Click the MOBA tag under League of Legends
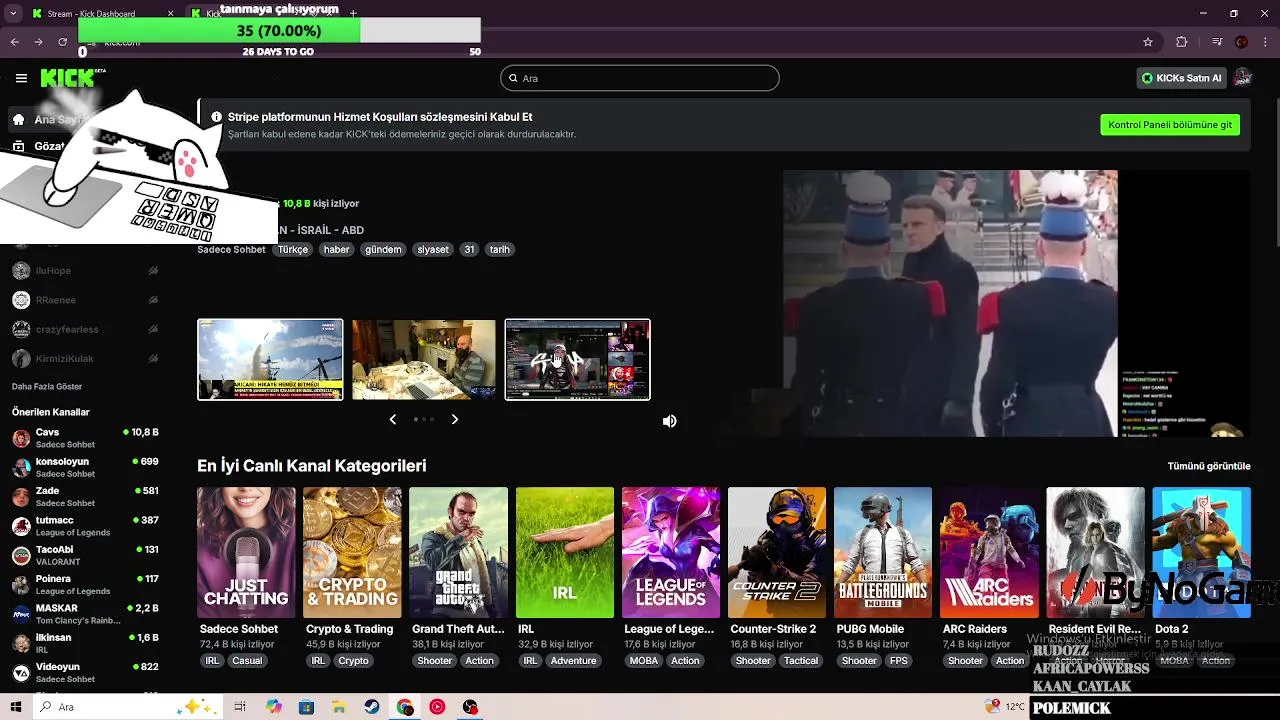 click(x=644, y=661)
